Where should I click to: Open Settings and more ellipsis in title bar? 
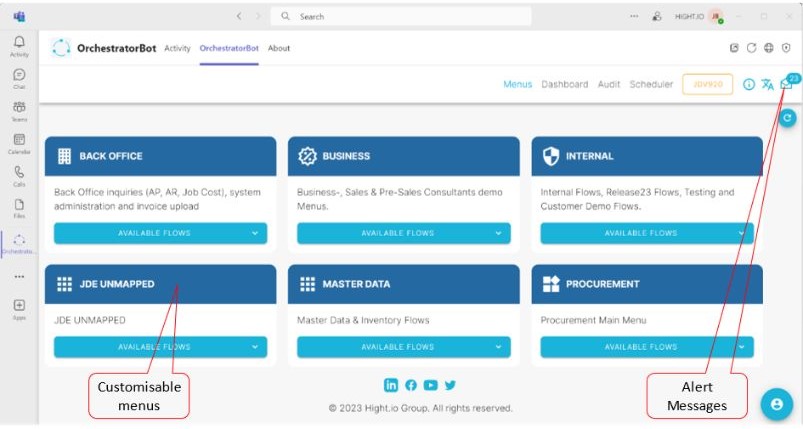click(634, 16)
